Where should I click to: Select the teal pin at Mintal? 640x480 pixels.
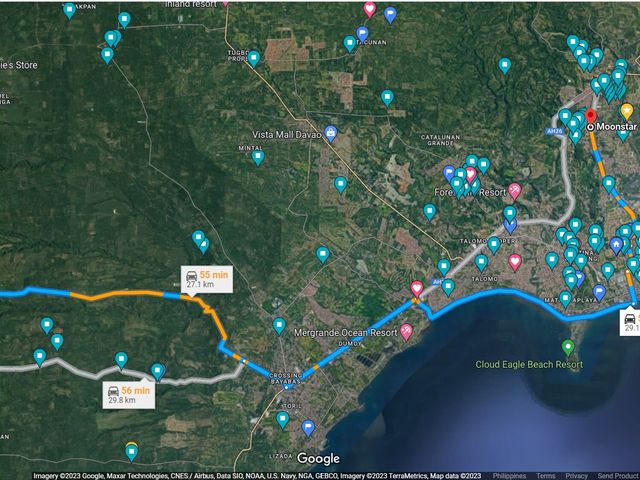tap(258, 158)
